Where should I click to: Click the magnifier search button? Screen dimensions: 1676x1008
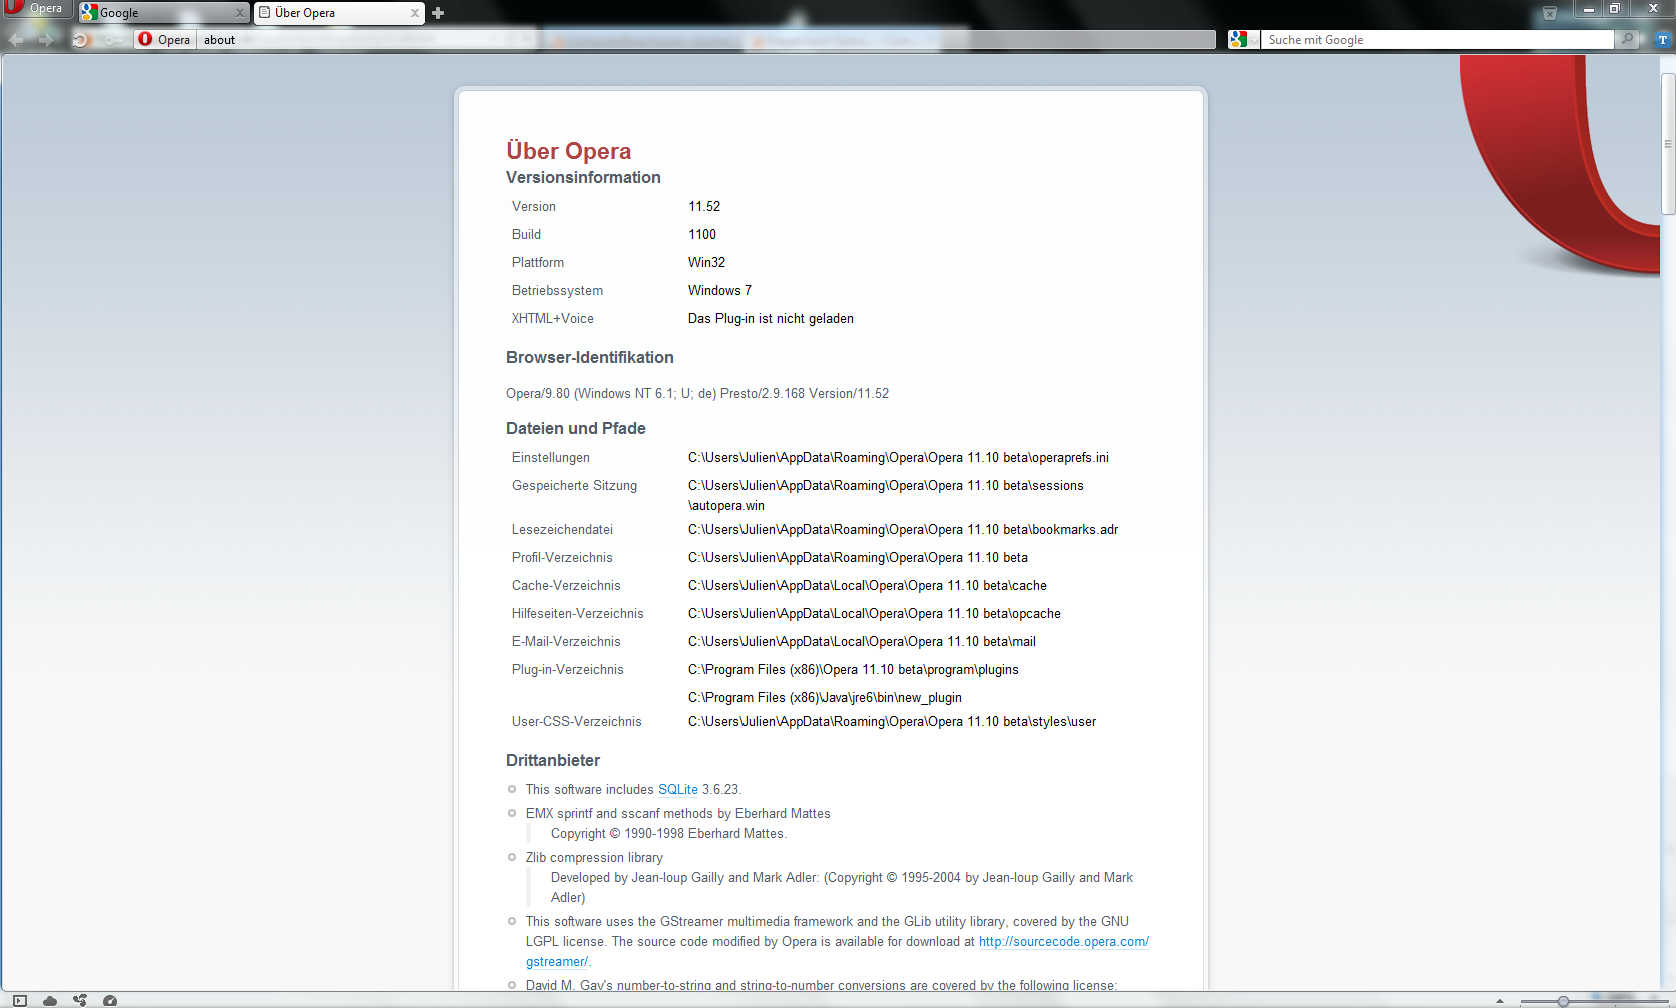(x=1628, y=40)
